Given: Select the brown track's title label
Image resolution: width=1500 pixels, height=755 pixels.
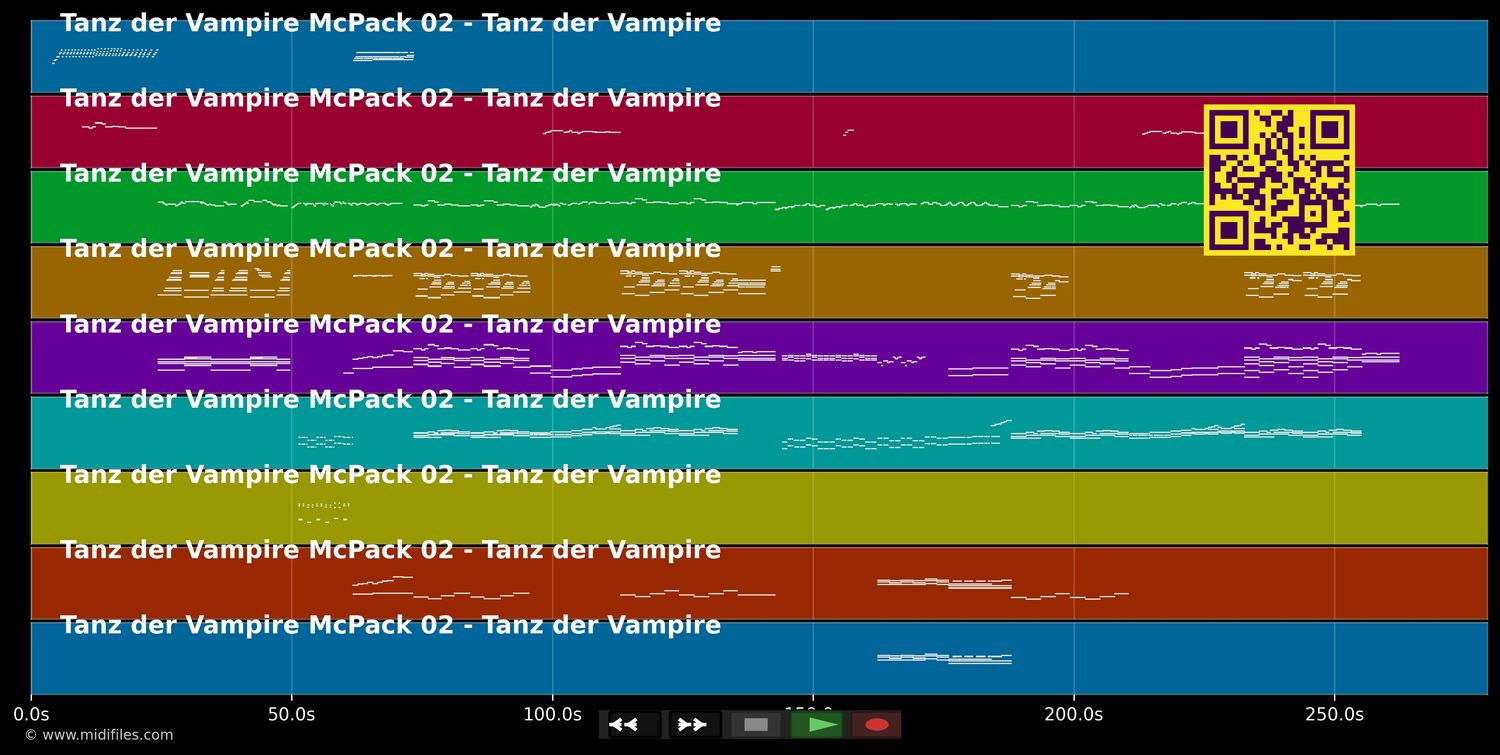Looking at the screenshot, I should [390, 249].
